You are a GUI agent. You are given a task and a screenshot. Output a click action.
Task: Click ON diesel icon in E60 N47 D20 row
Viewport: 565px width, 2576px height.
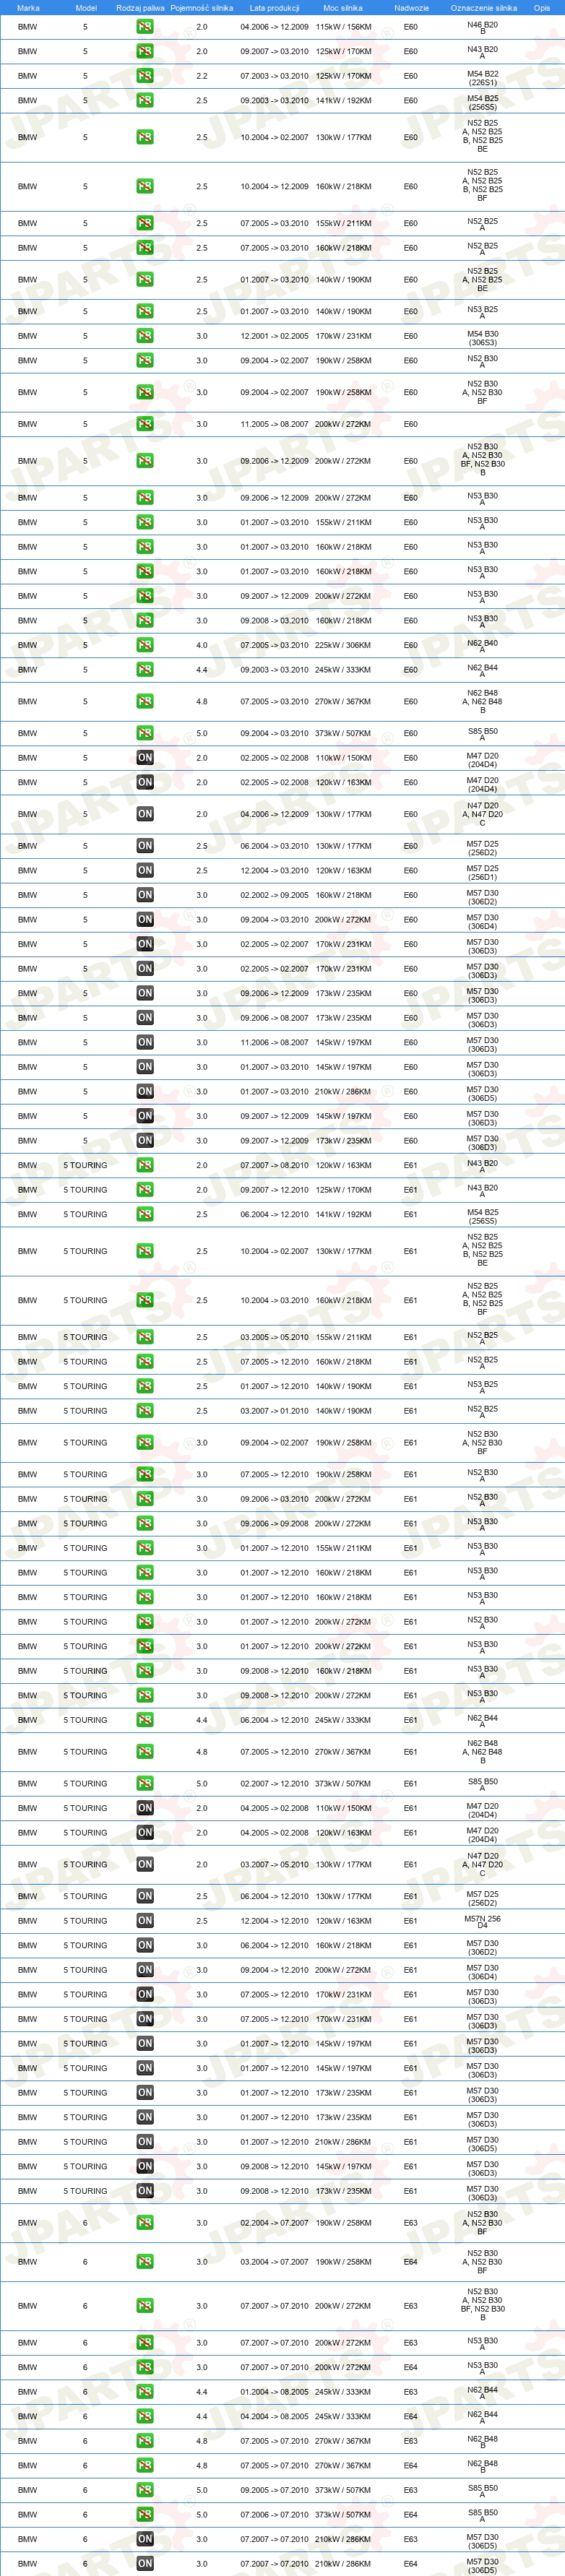click(145, 814)
